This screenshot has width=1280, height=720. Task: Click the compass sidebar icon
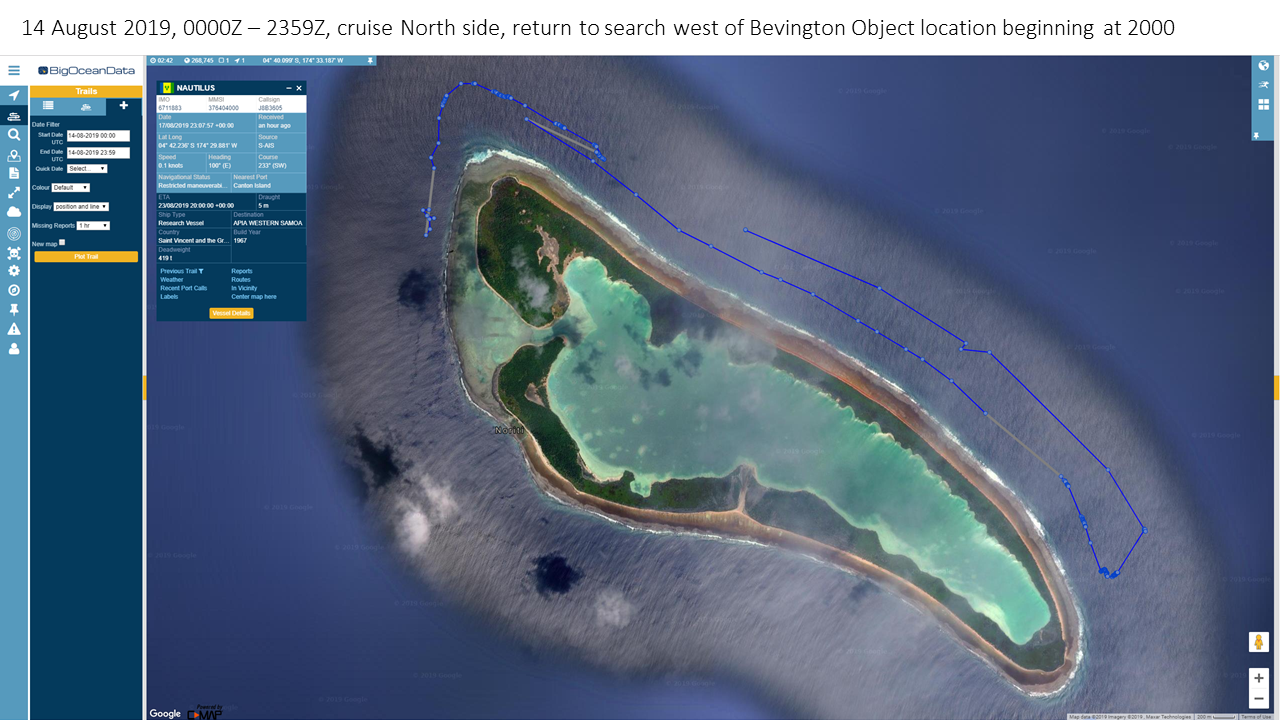click(x=14, y=290)
